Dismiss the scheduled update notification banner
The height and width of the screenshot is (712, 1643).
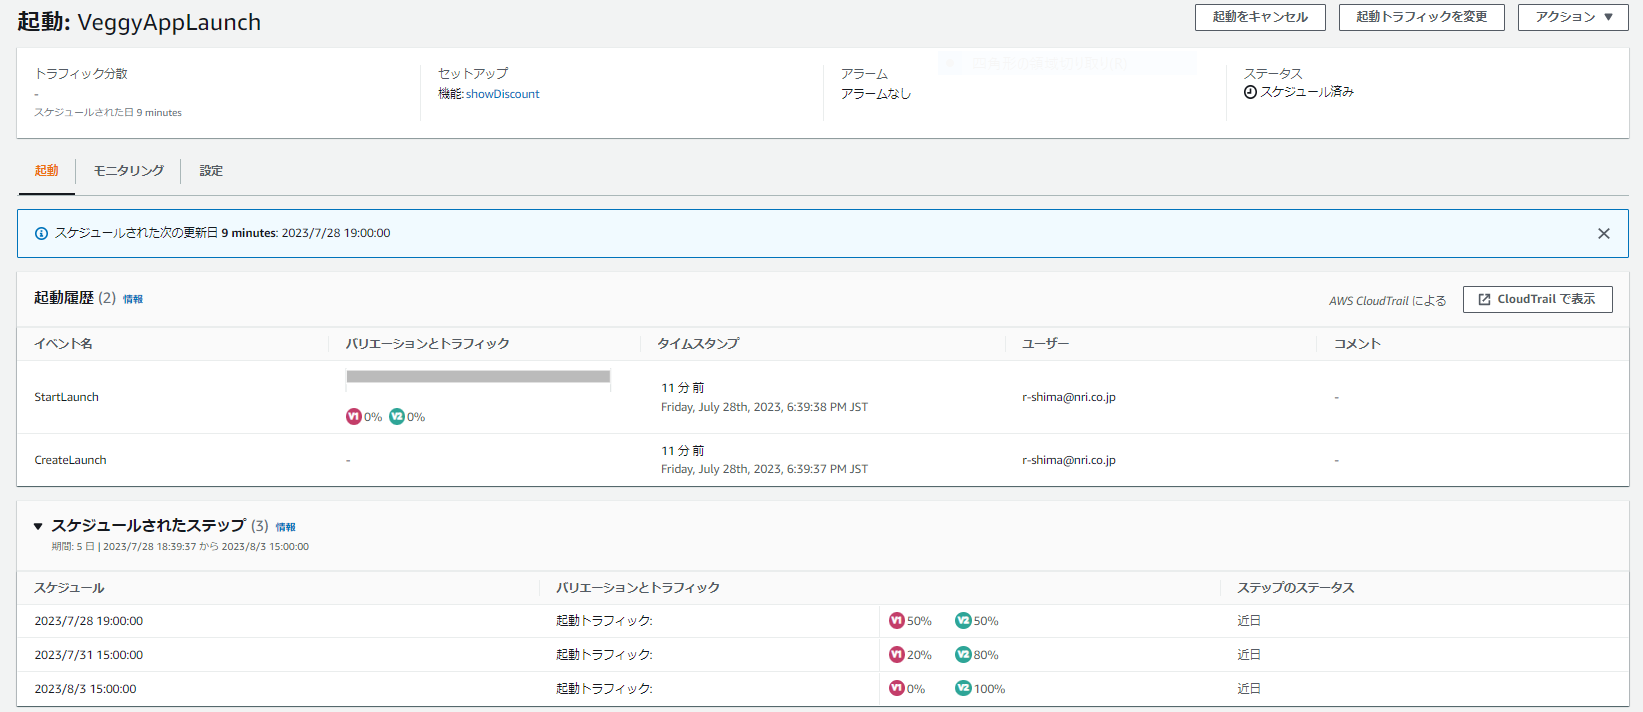1603,234
